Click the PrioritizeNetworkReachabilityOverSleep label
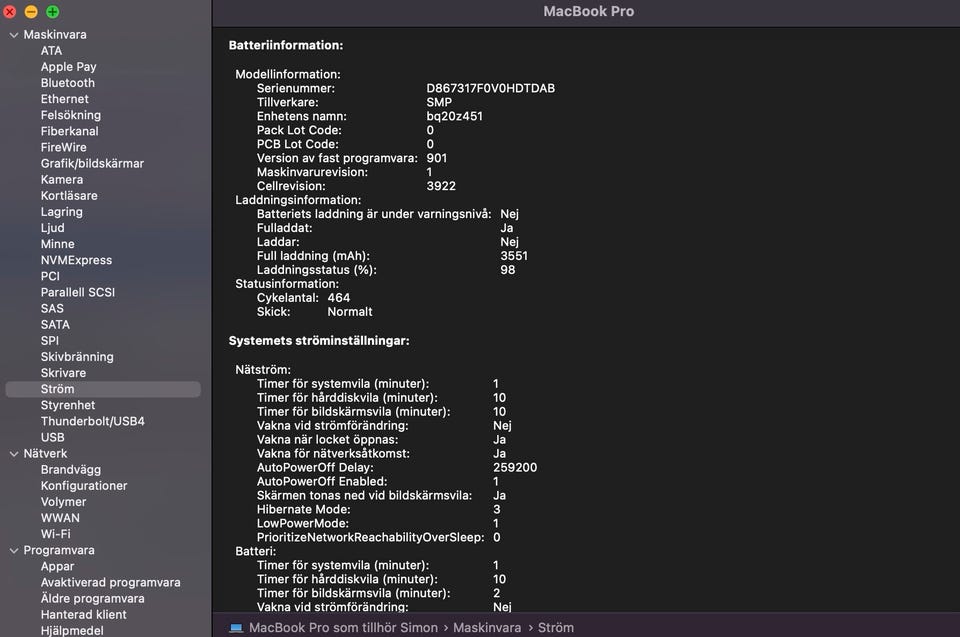 [x=370, y=538]
